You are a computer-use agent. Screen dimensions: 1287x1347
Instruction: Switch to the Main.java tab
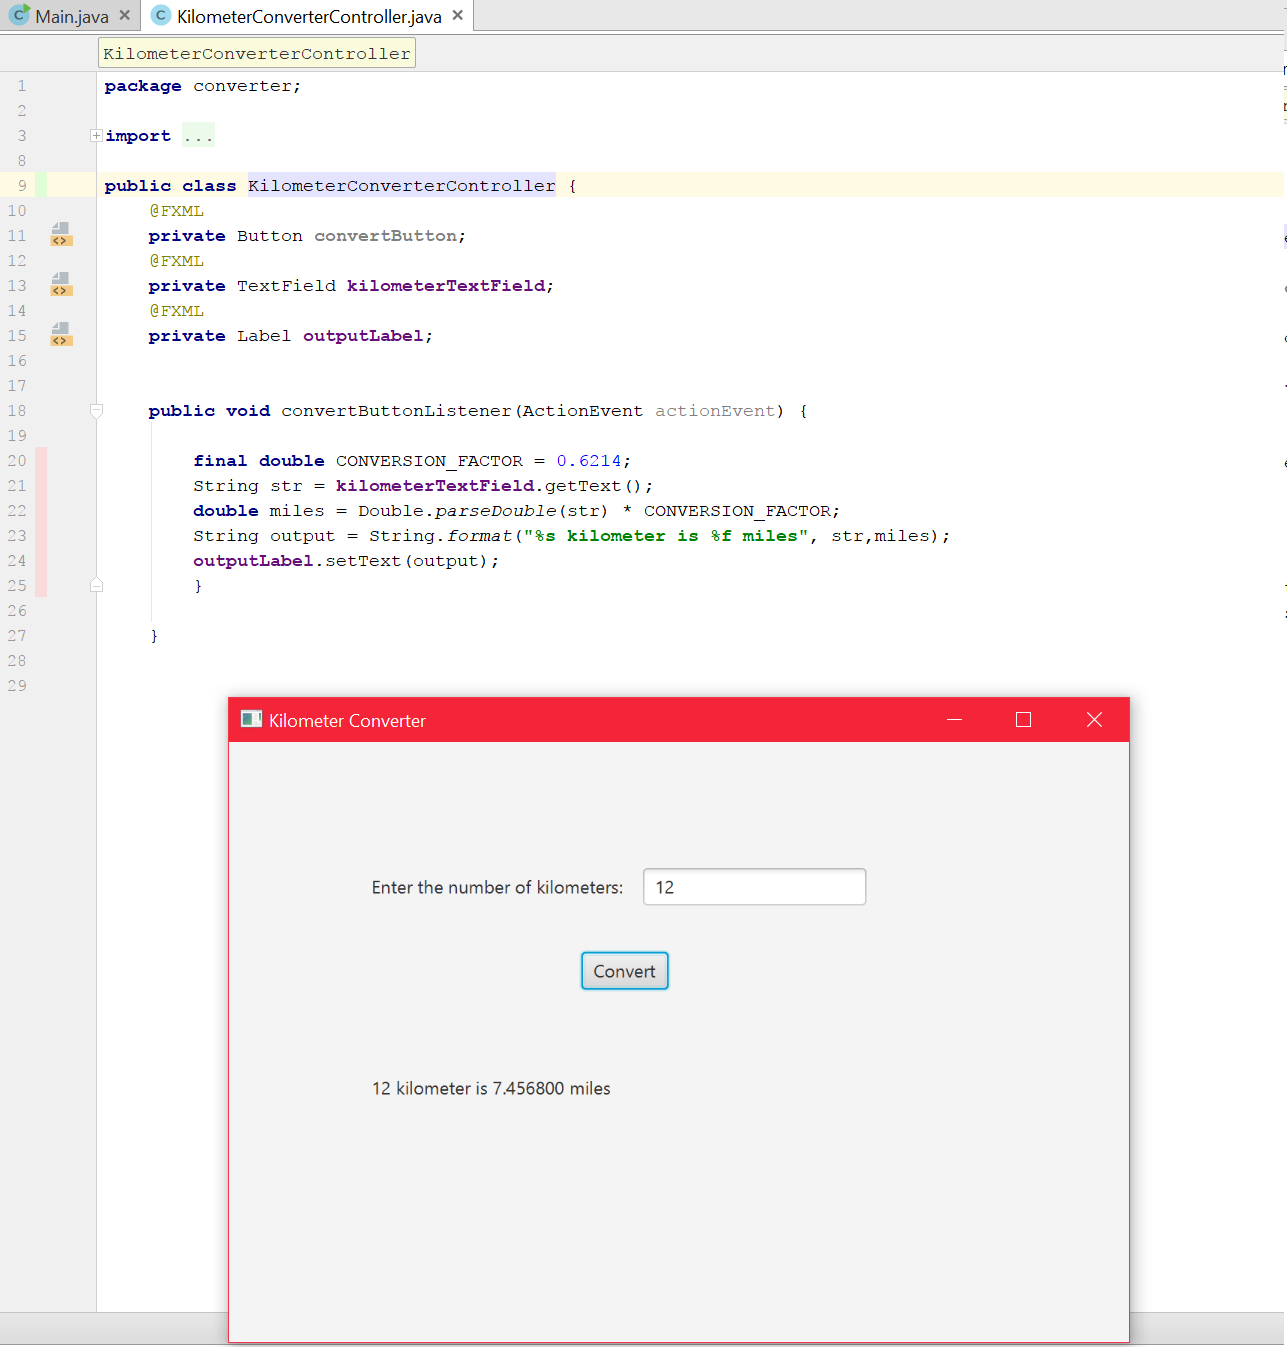pos(72,16)
